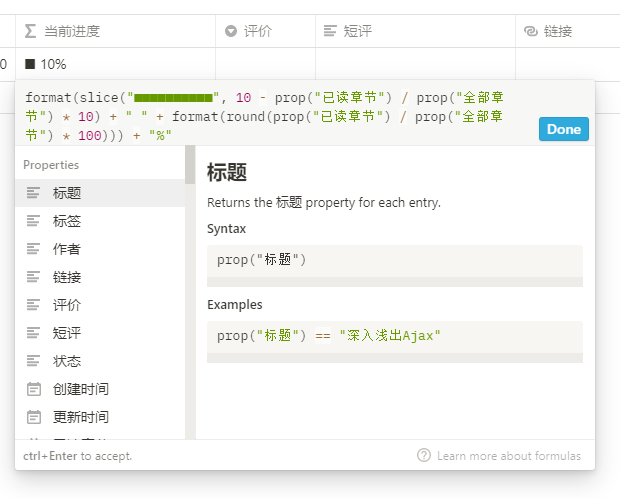Screen dimensions: 620x499
Task: Click the sigma icon beside 当前进度 column
Action: (31, 31)
